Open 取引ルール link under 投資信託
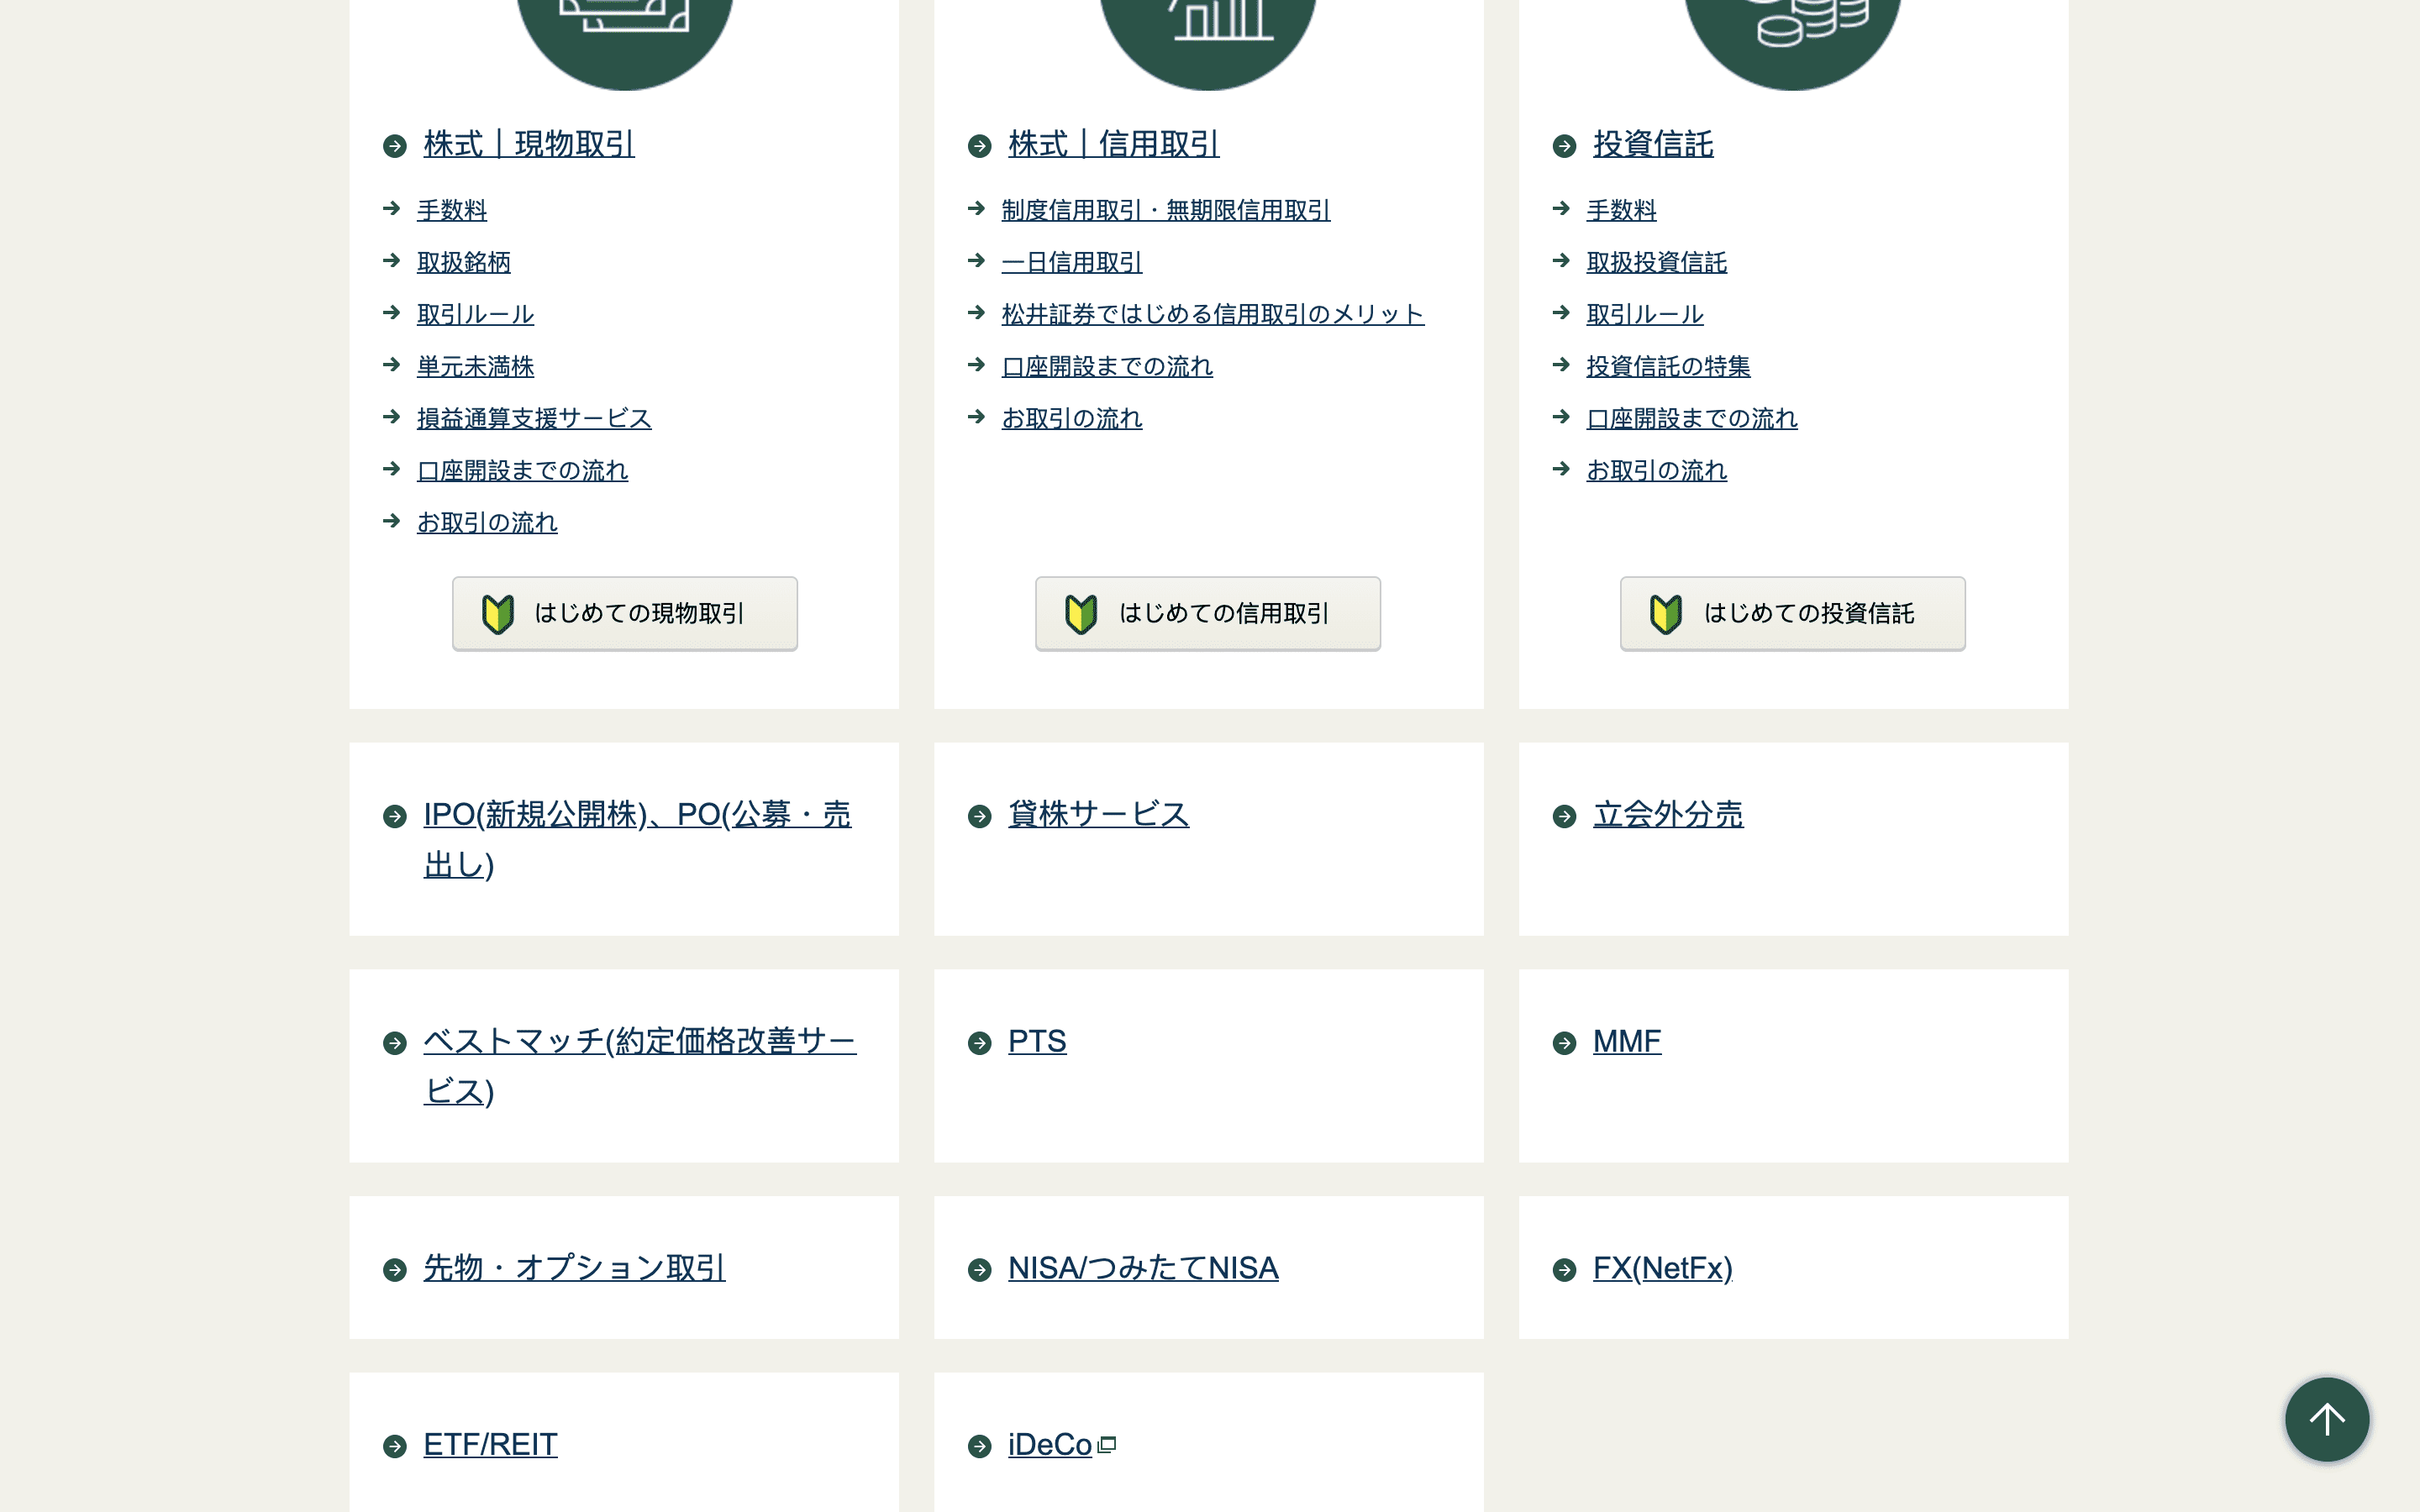Image resolution: width=2420 pixels, height=1512 pixels. [1646, 314]
